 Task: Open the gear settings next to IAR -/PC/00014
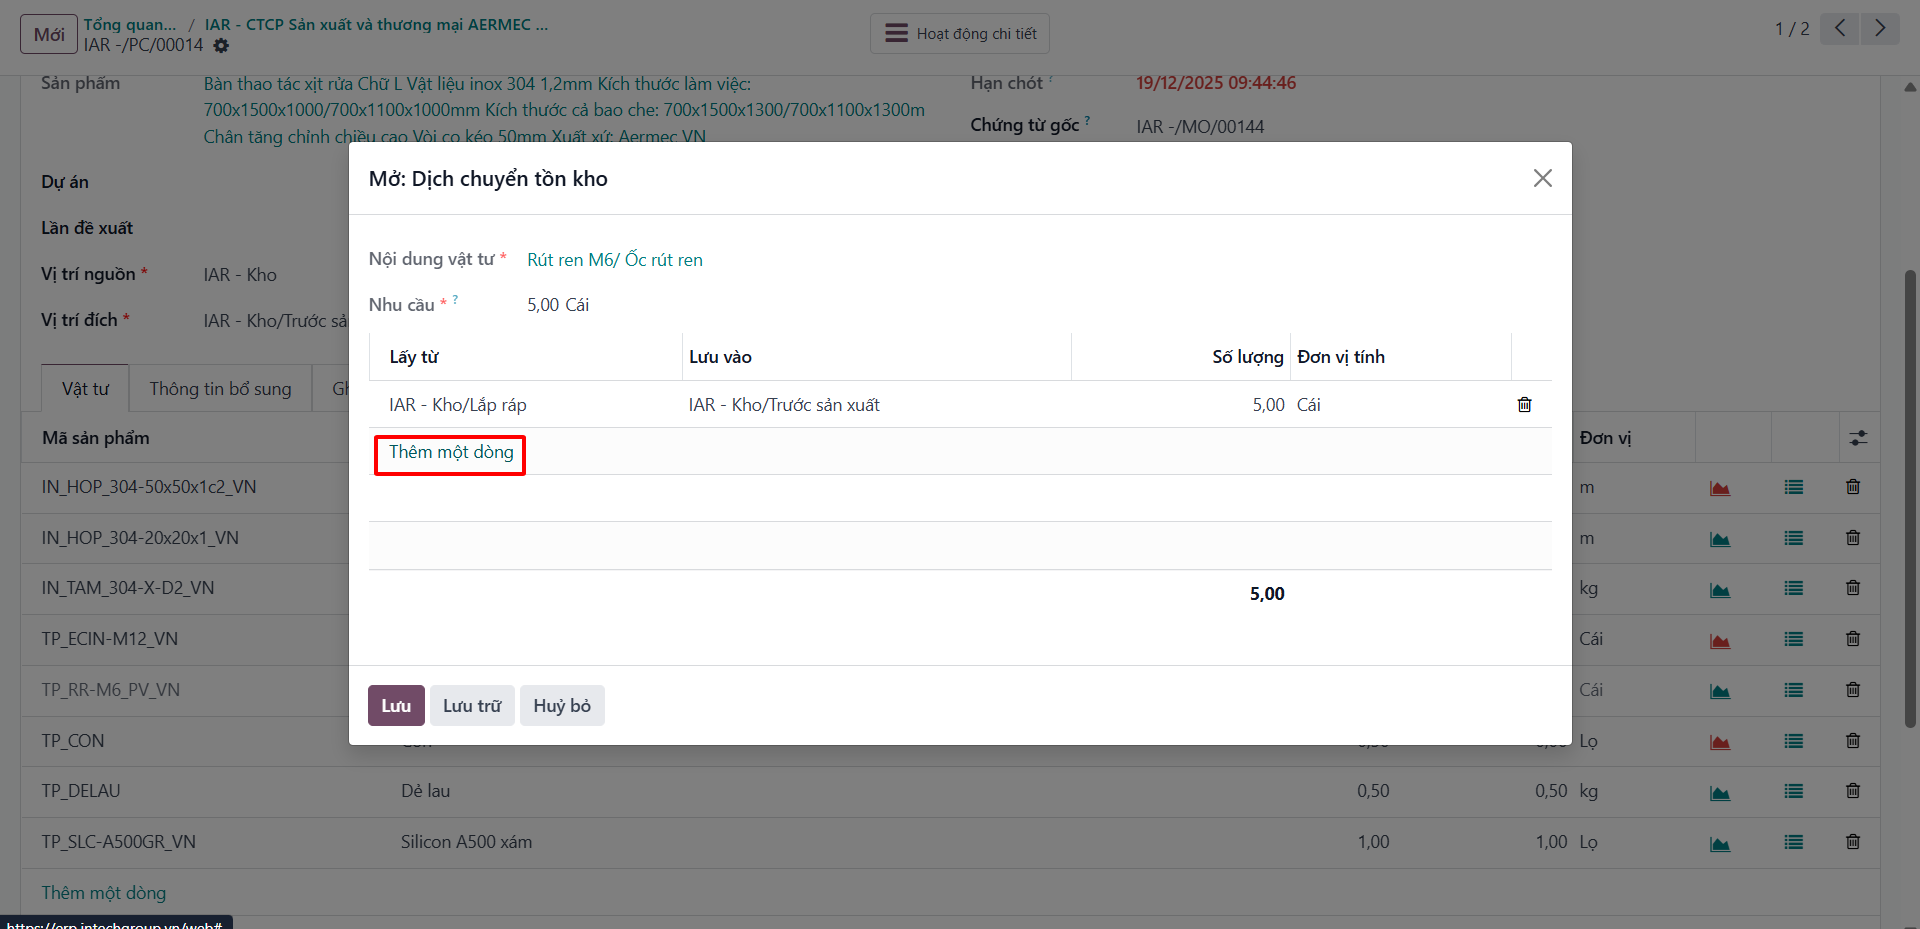[x=221, y=46]
